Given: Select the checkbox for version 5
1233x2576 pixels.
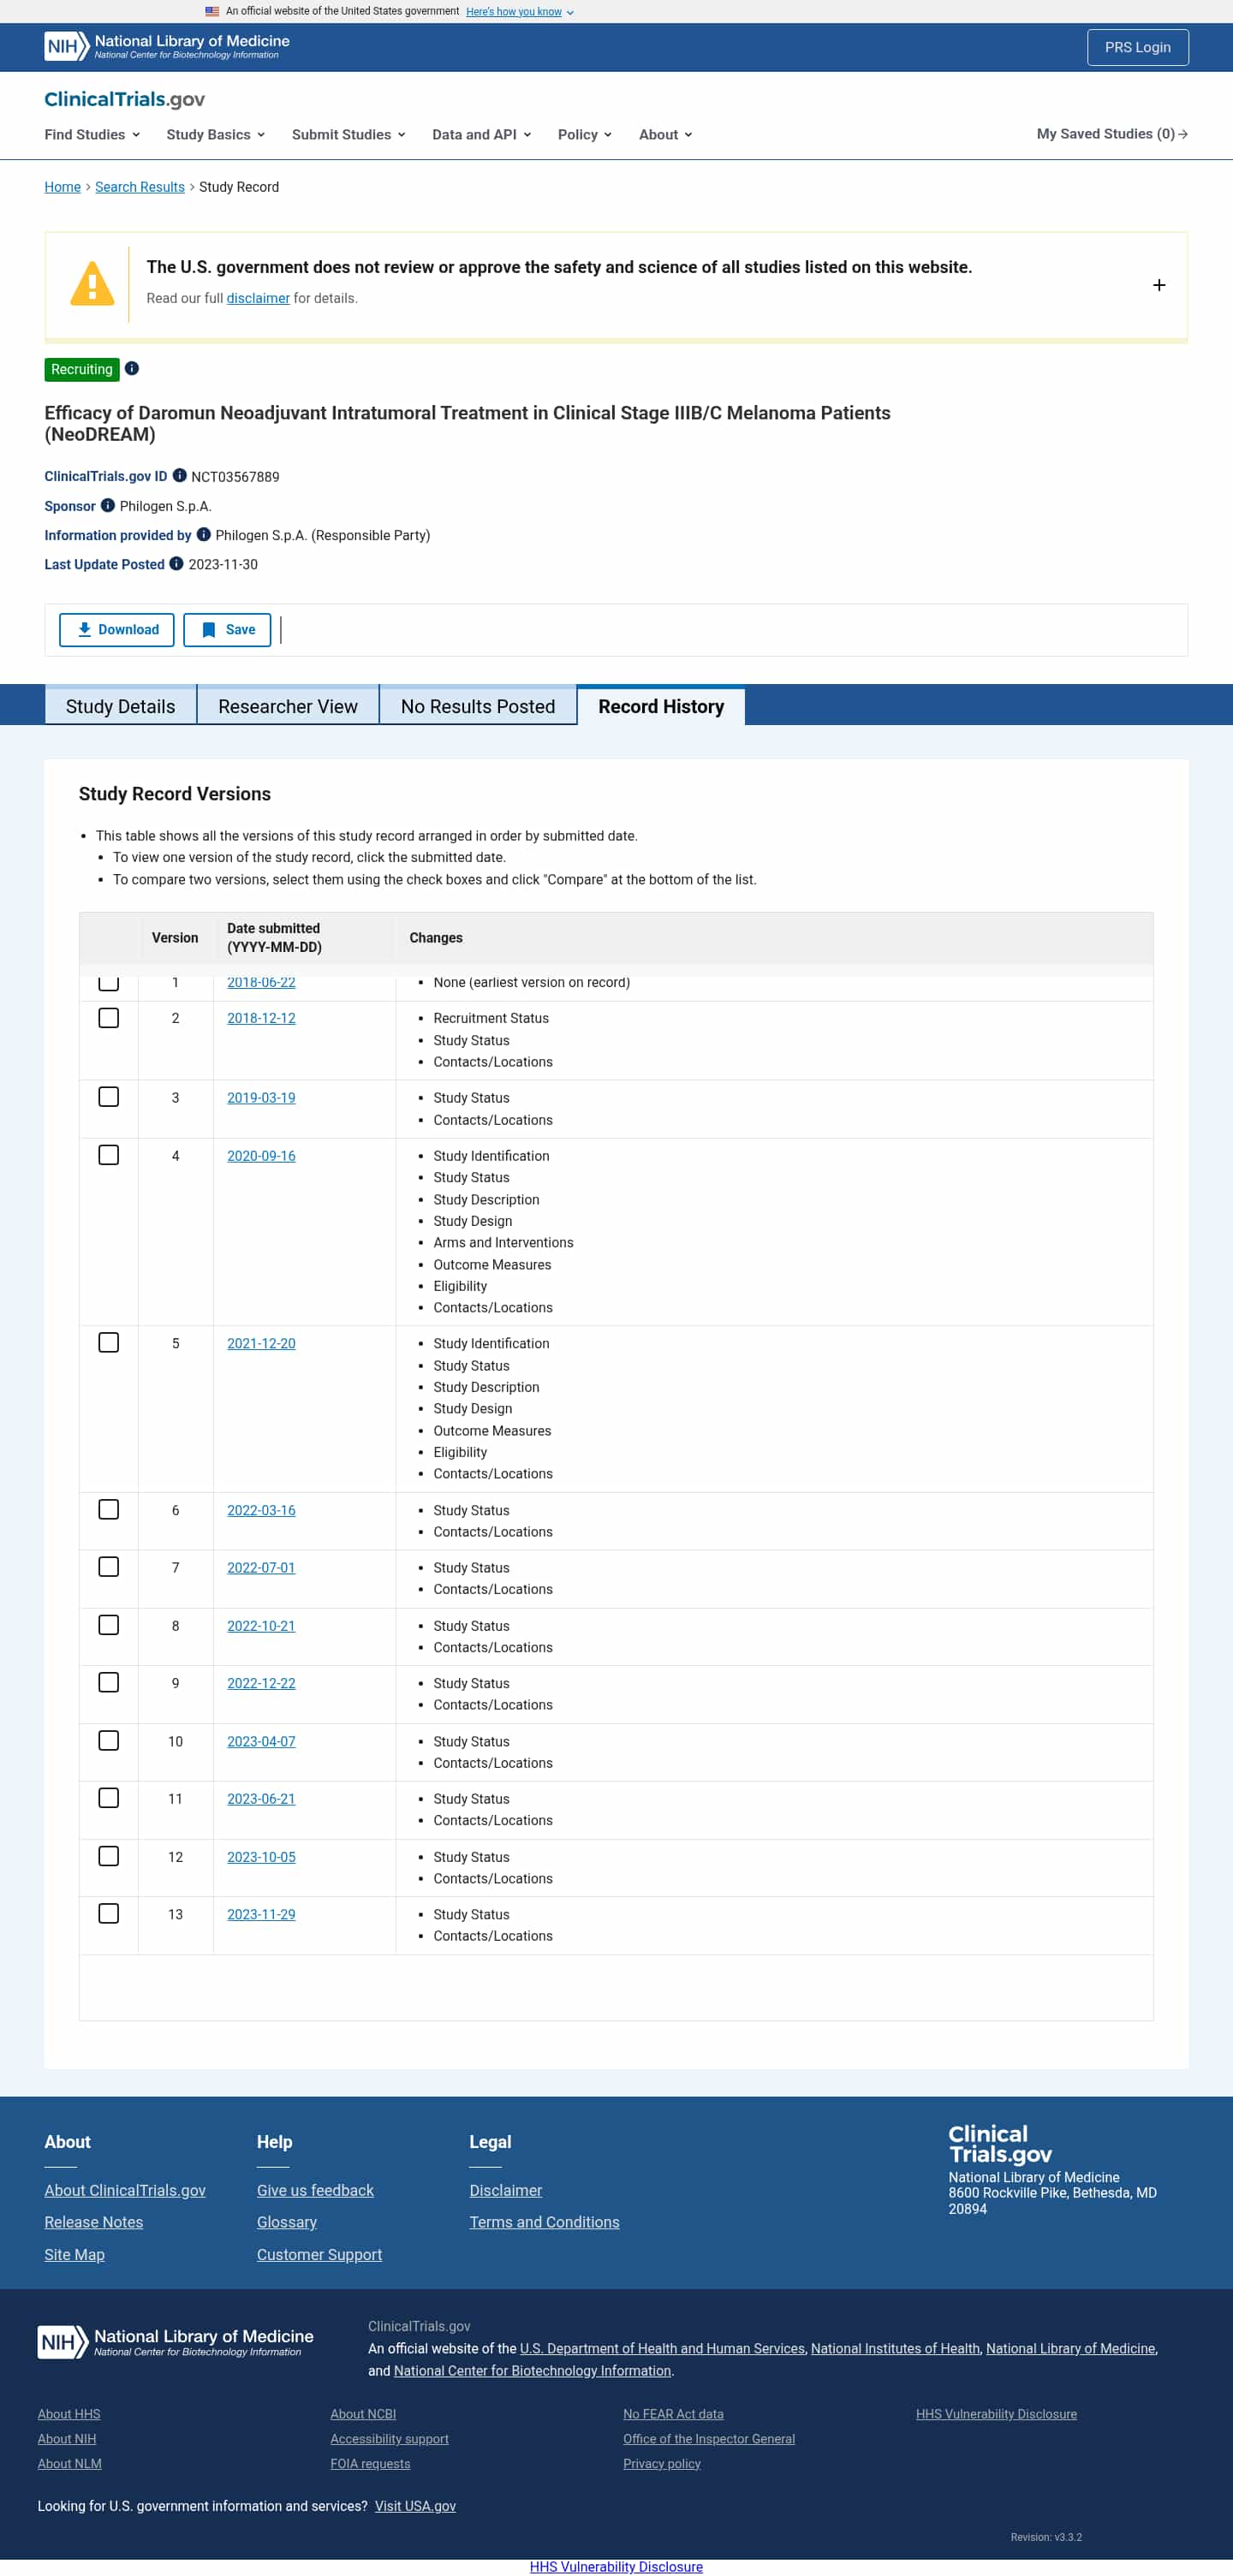Looking at the screenshot, I should pos(109,1343).
